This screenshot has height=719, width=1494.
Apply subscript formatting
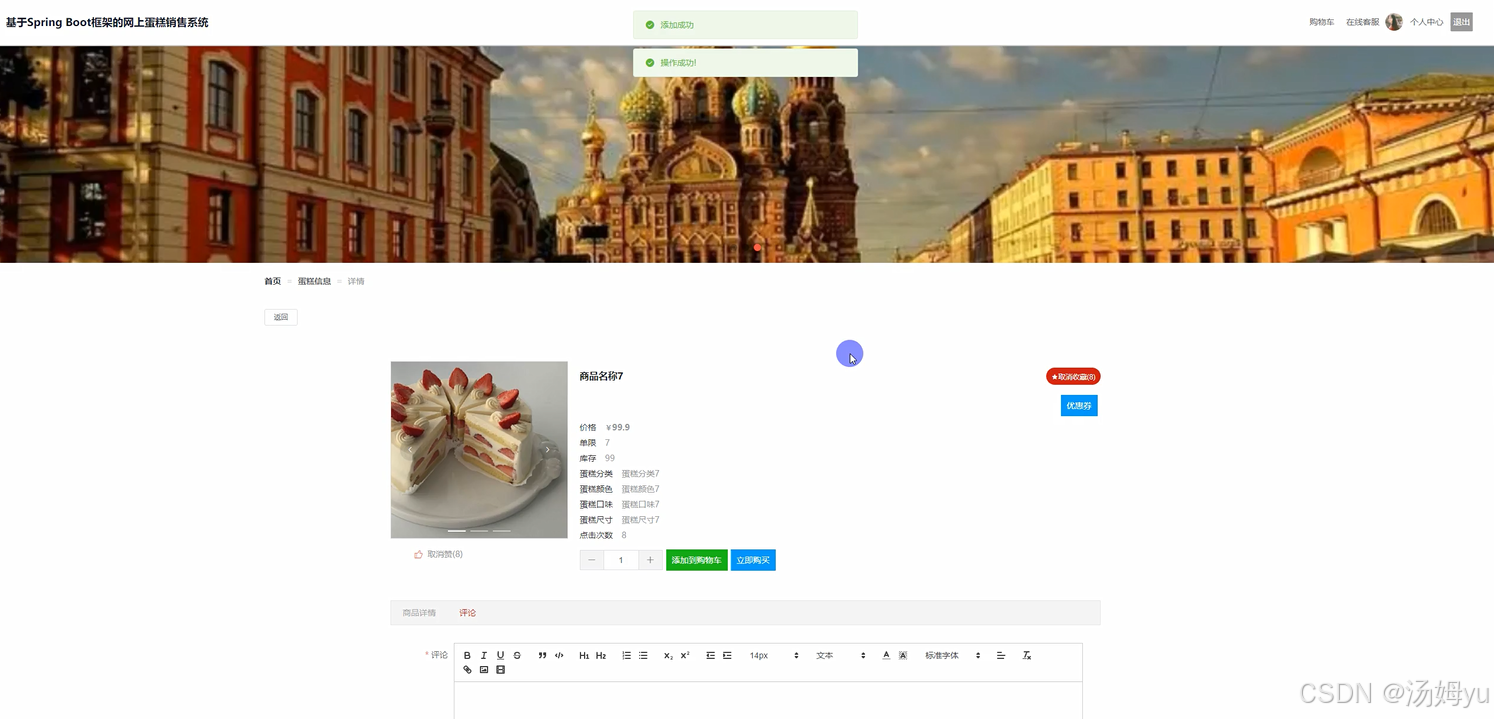pyautogui.click(x=668, y=656)
